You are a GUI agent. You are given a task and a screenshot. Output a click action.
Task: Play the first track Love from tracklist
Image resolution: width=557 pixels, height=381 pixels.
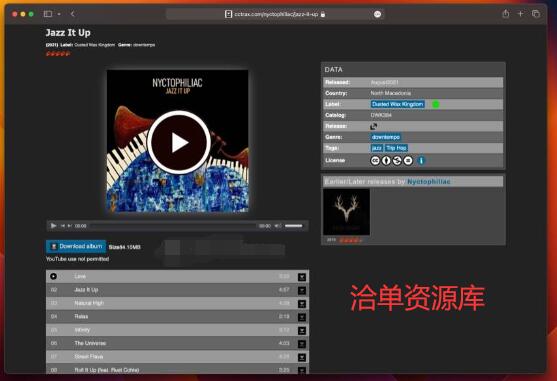click(x=53, y=276)
